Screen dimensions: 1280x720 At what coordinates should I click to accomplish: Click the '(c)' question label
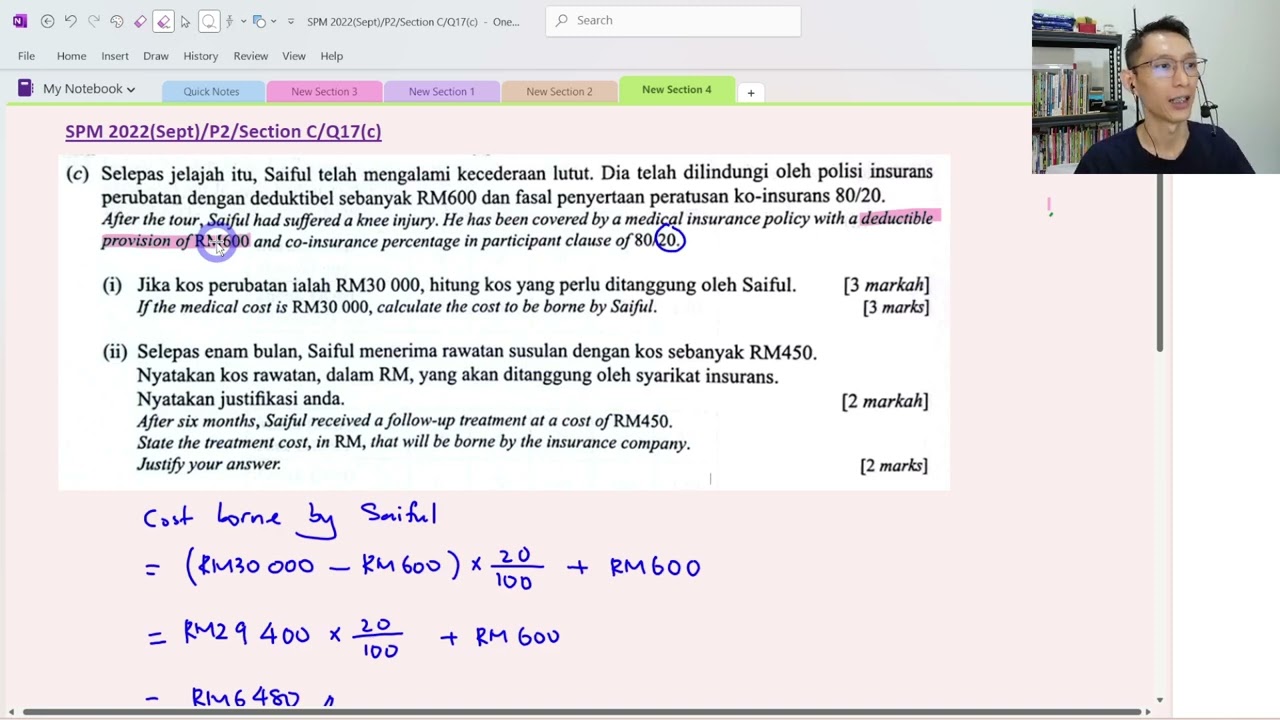[77, 174]
